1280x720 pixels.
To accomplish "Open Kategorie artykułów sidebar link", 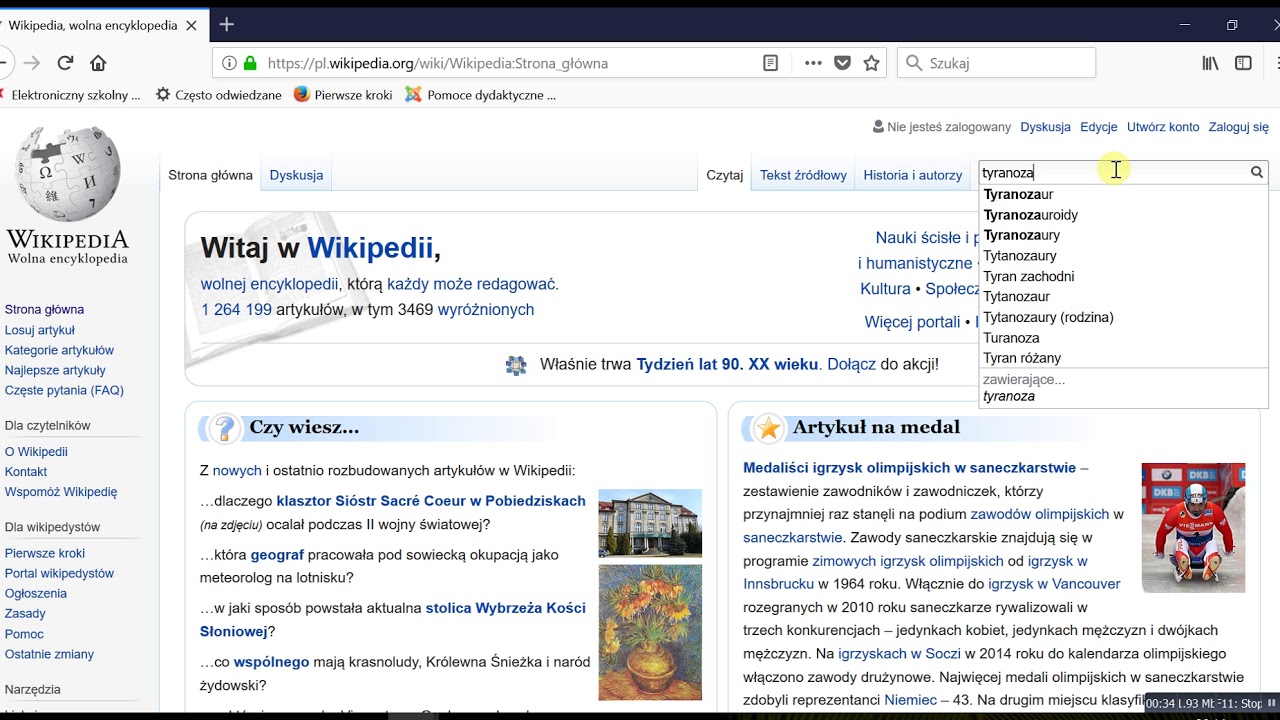I will pos(59,350).
